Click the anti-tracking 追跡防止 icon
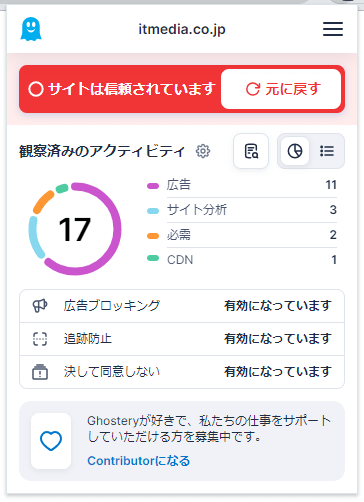Image resolution: width=364 pixels, height=502 pixels. 40,339
